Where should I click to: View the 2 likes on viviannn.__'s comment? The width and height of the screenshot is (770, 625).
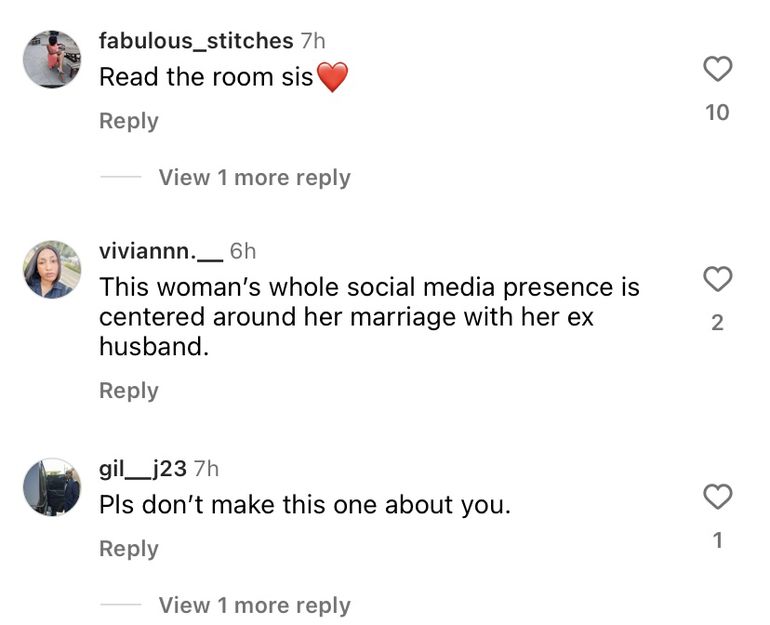click(x=718, y=324)
